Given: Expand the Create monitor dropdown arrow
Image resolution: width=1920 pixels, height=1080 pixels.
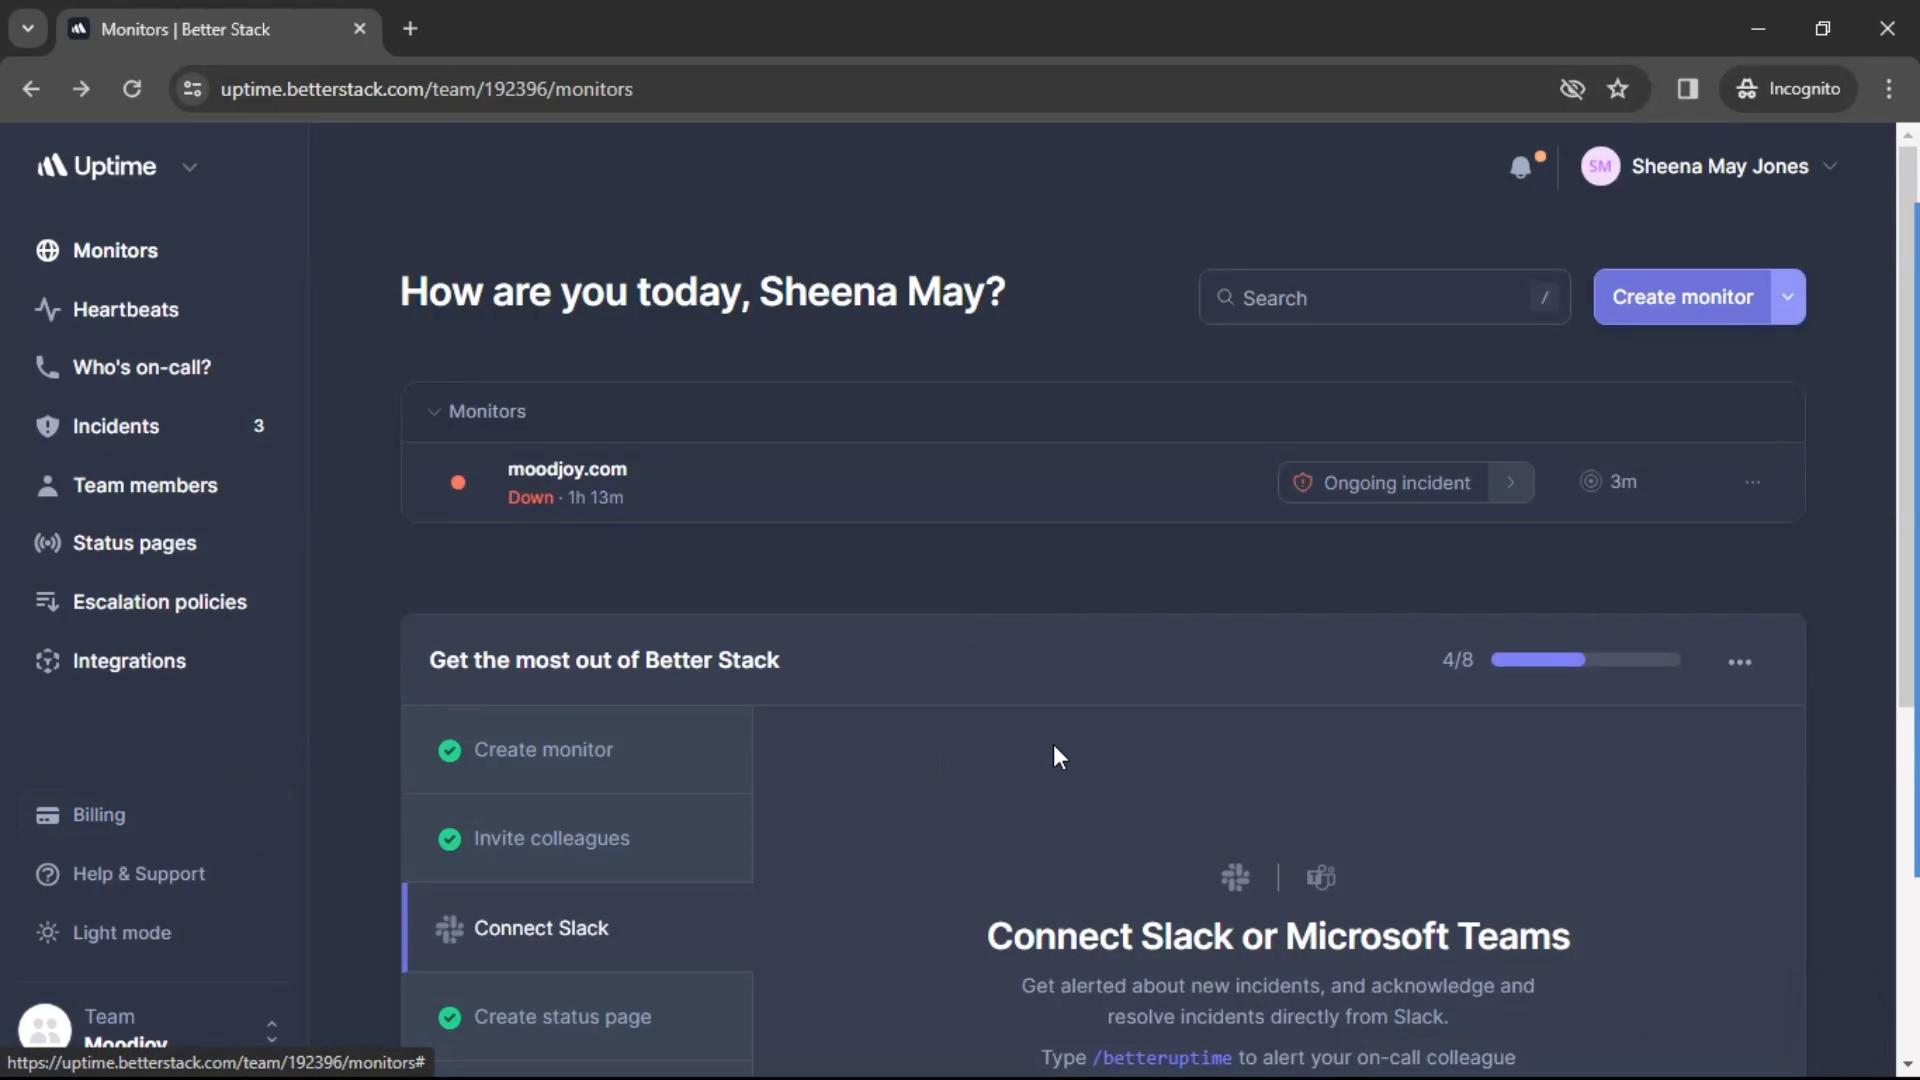Looking at the screenshot, I should click(1788, 297).
